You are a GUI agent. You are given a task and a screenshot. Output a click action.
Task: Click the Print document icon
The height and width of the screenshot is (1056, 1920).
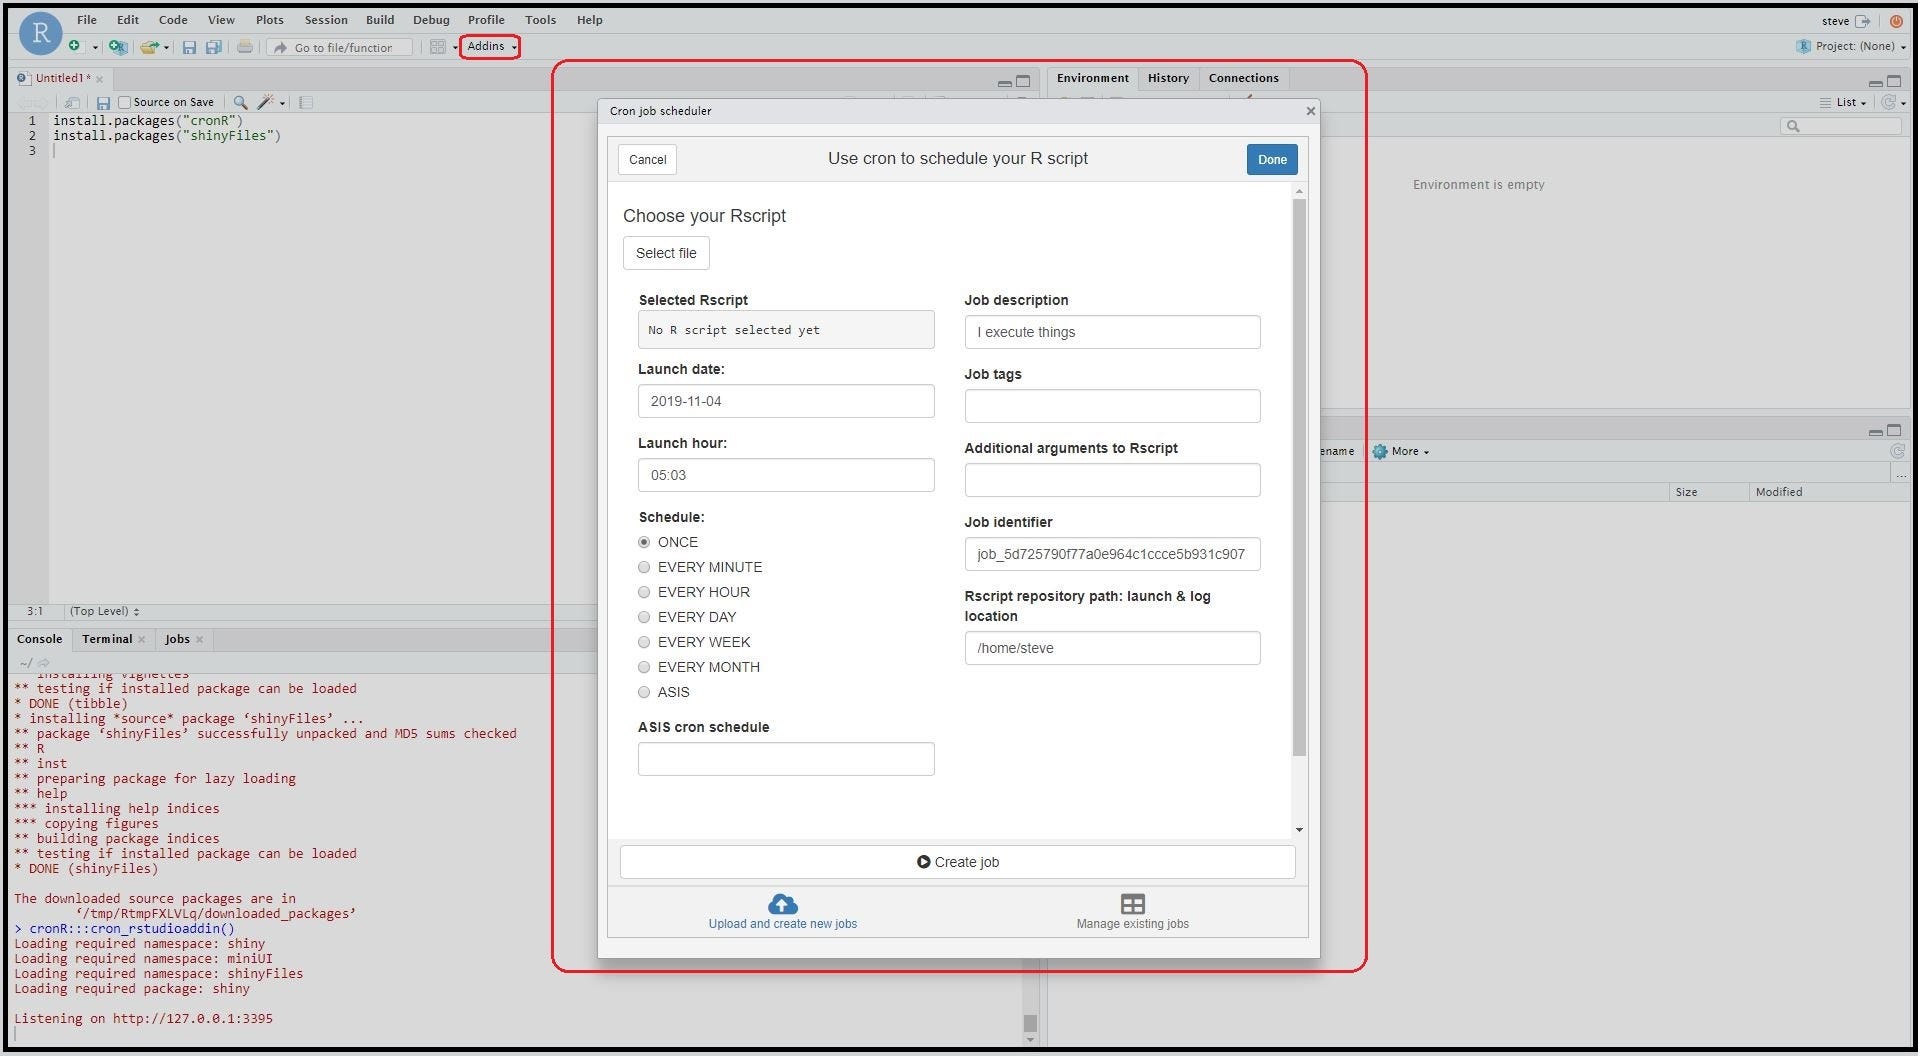[244, 46]
